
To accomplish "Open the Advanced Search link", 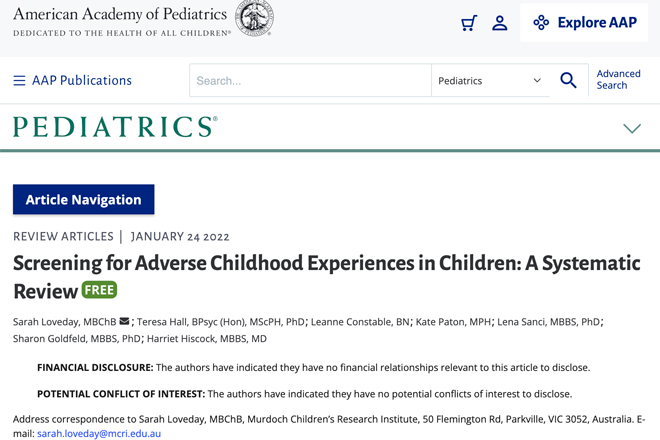I will (x=618, y=80).
